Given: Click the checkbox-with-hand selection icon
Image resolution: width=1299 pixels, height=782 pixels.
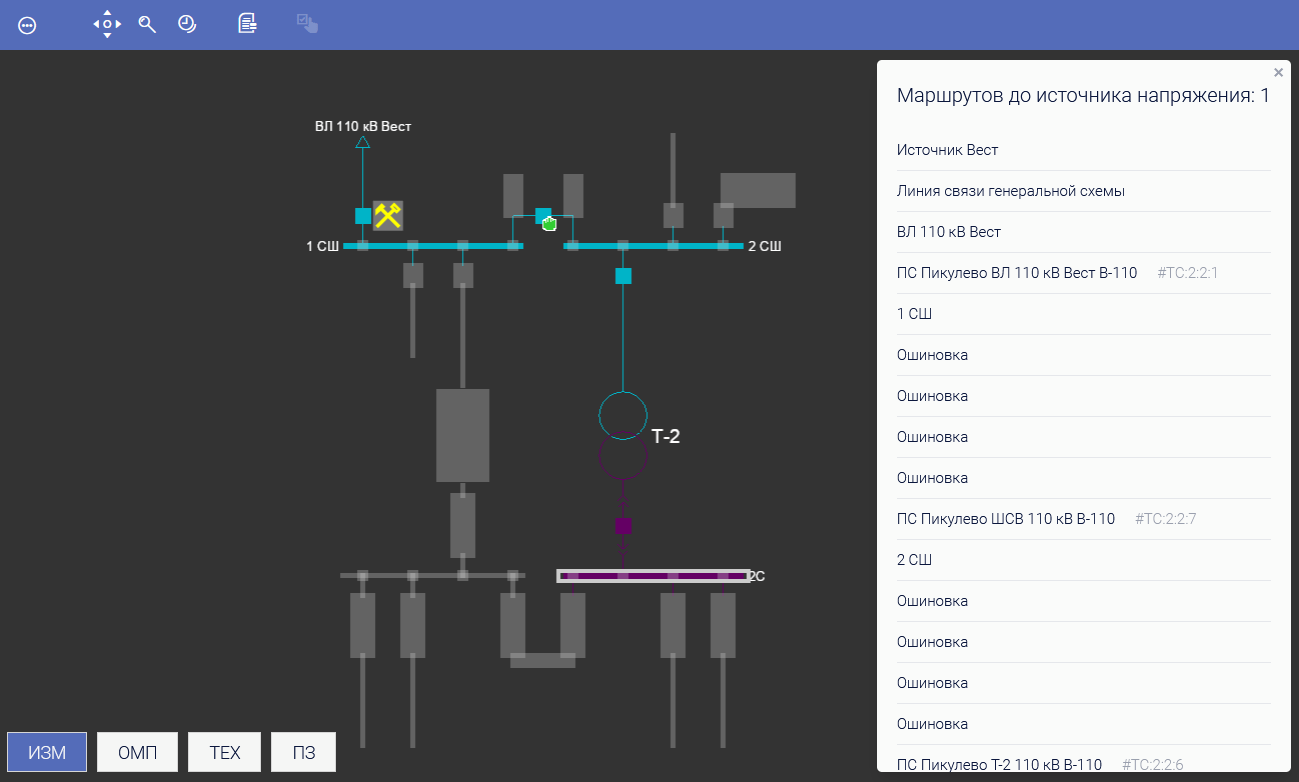Looking at the screenshot, I should pyautogui.click(x=307, y=24).
